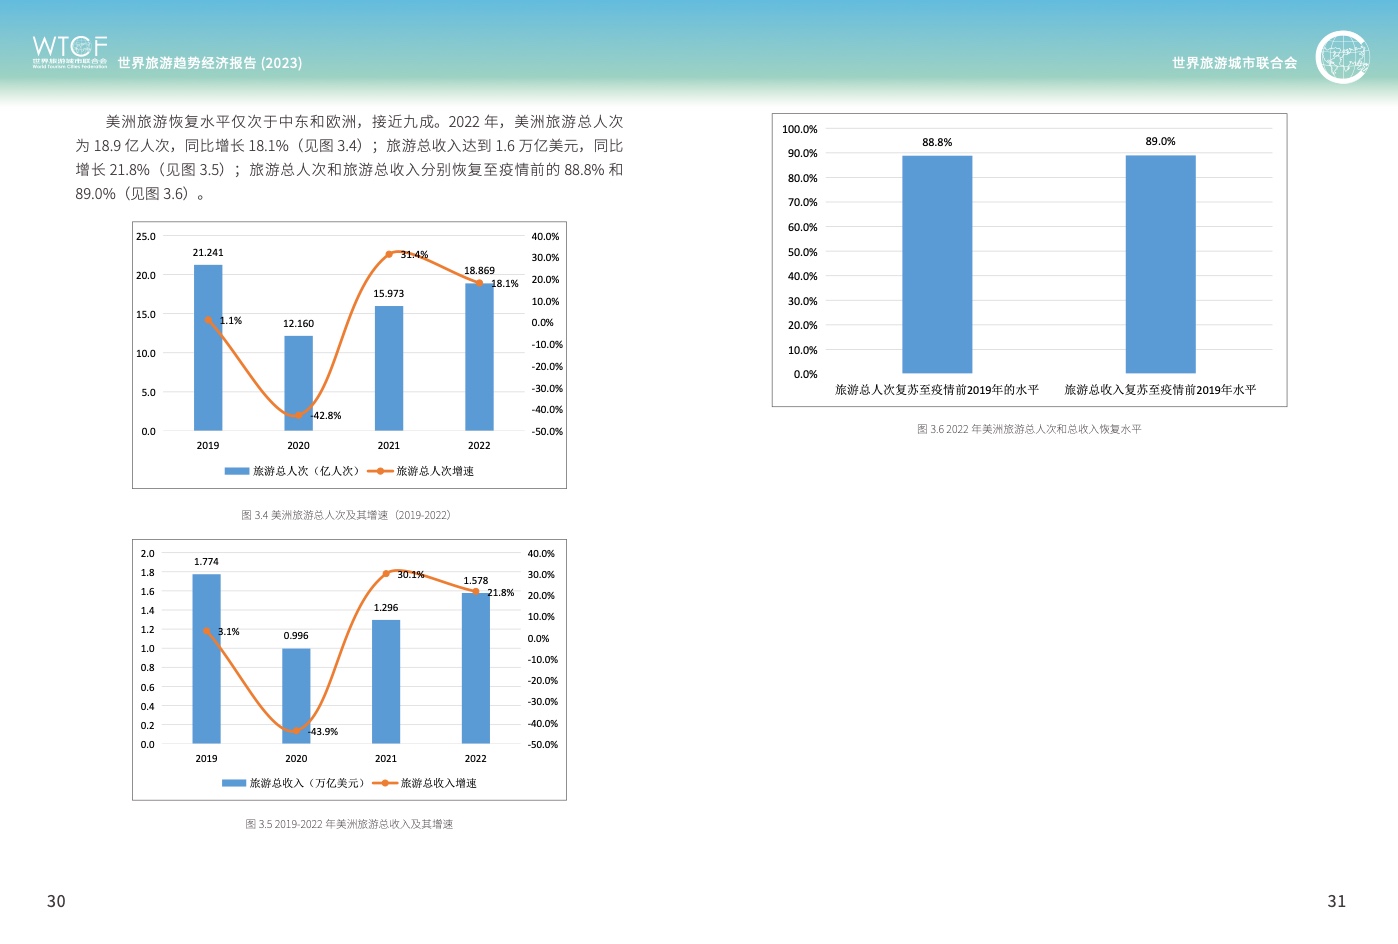Image resolution: width=1398 pixels, height=944 pixels.
Task: Click the blue legend swatch for 旅游总人次（亿人次）
Action: (x=237, y=471)
